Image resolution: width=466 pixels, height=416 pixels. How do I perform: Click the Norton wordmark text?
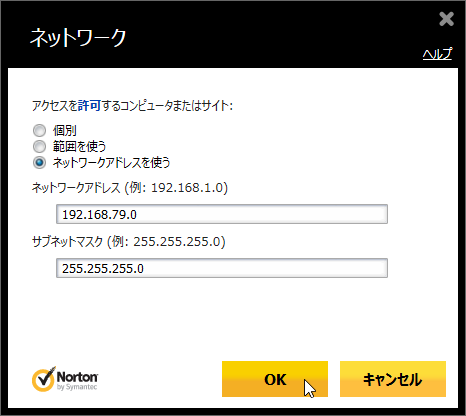[x=77, y=377]
